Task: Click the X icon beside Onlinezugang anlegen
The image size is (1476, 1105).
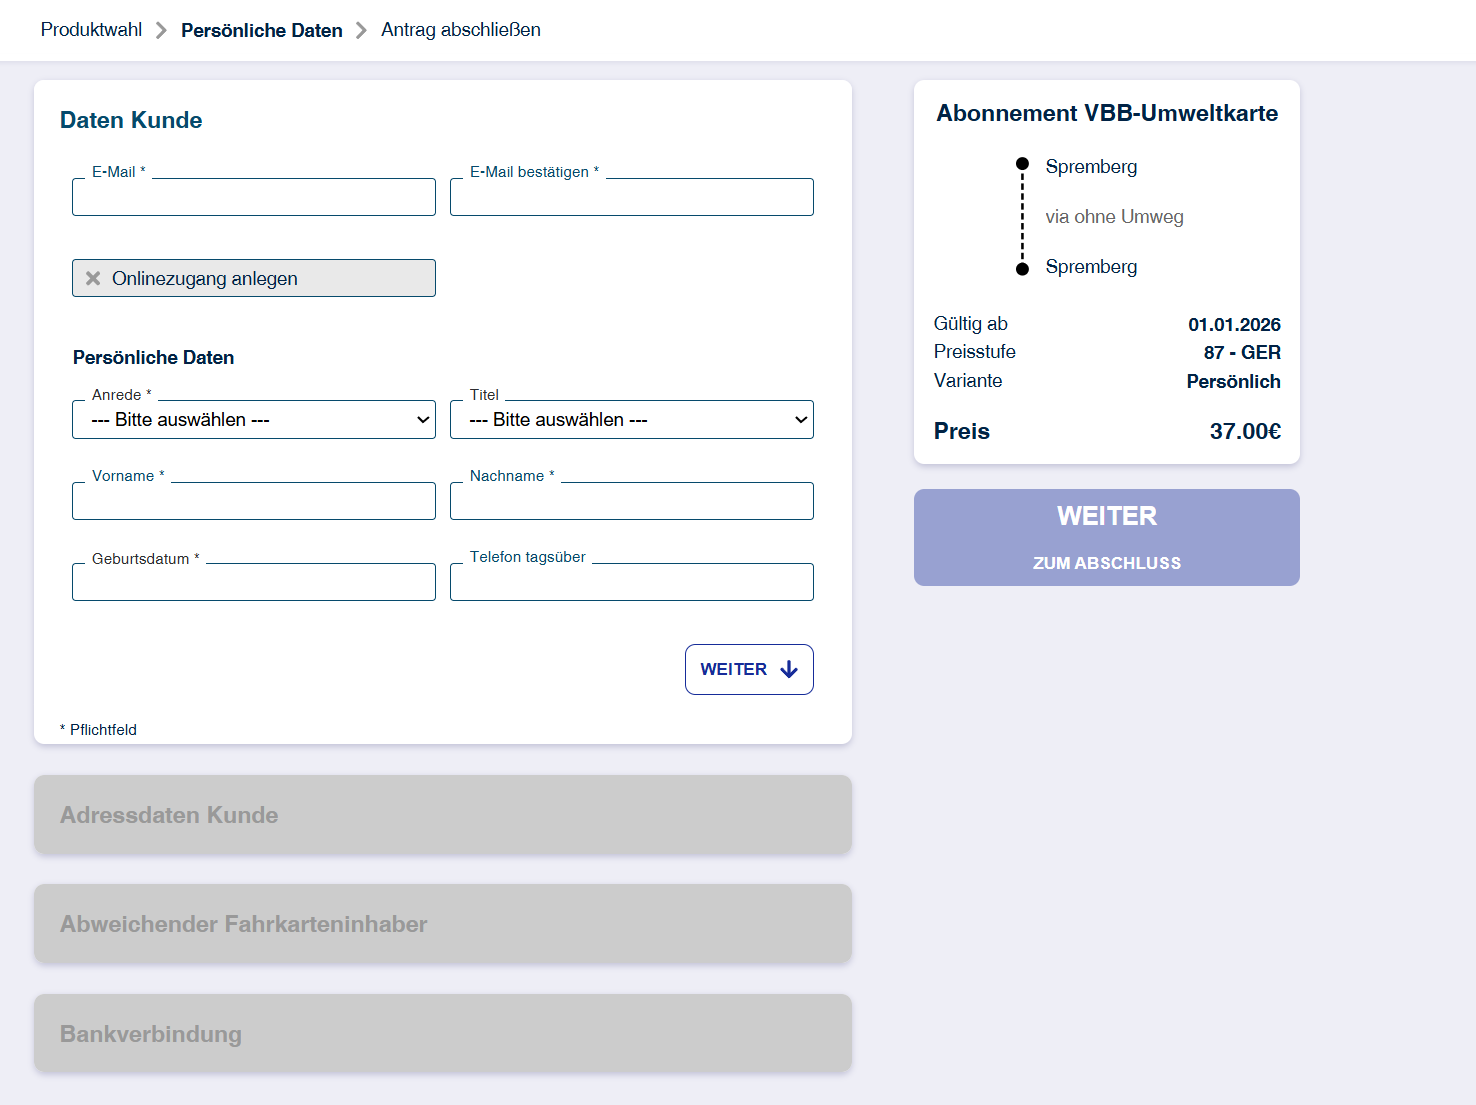Action: pyautogui.click(x=93, y=278)
